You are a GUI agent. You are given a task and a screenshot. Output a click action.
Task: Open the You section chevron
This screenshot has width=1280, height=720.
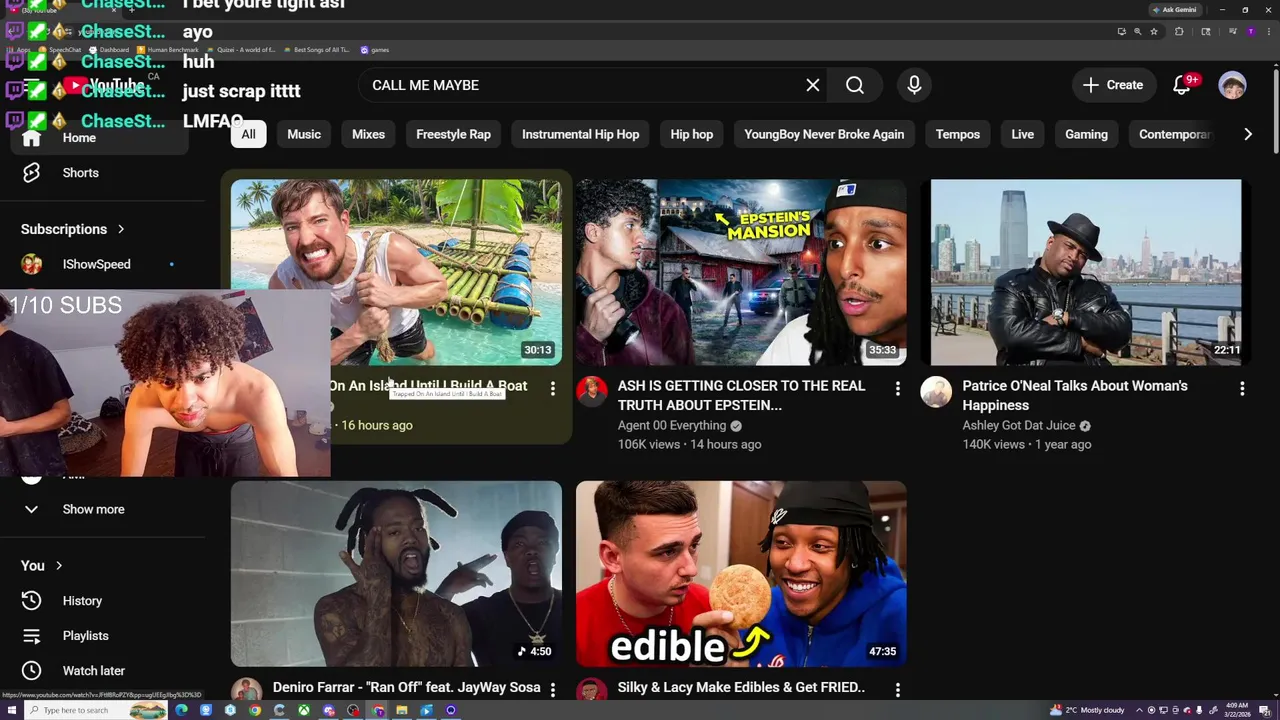(59, 566)
